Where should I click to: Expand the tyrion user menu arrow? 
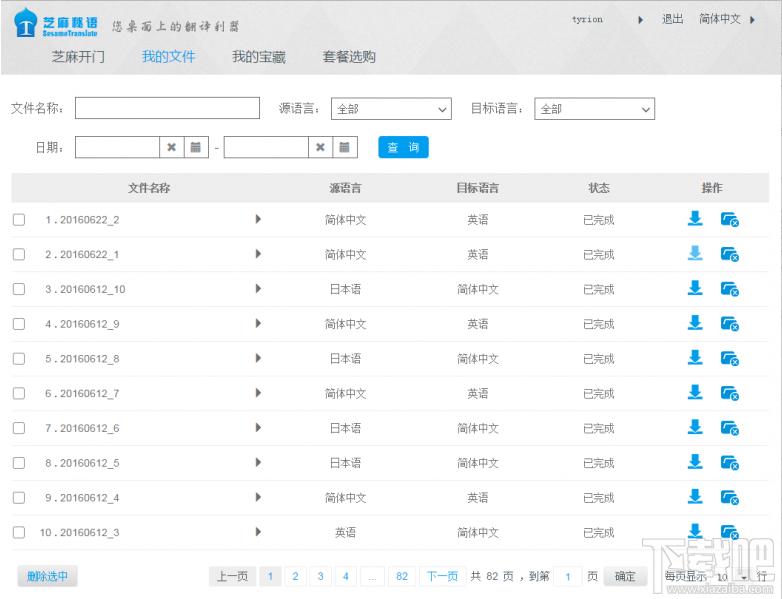(x=641, y=20)
